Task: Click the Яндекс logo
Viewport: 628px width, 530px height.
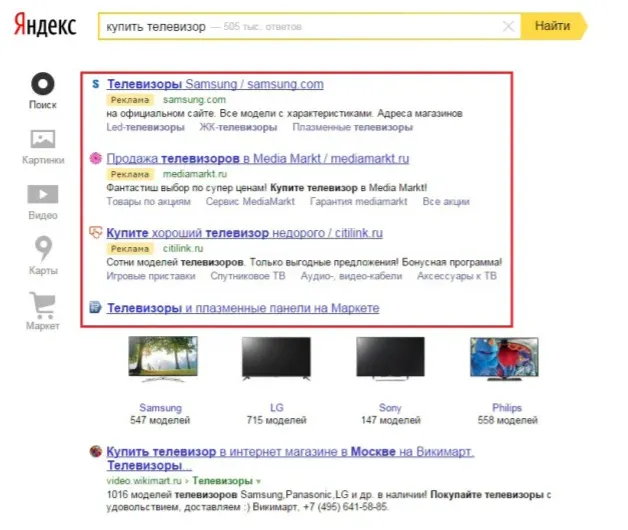Action: pyautogui.click(x=45, y=25)
